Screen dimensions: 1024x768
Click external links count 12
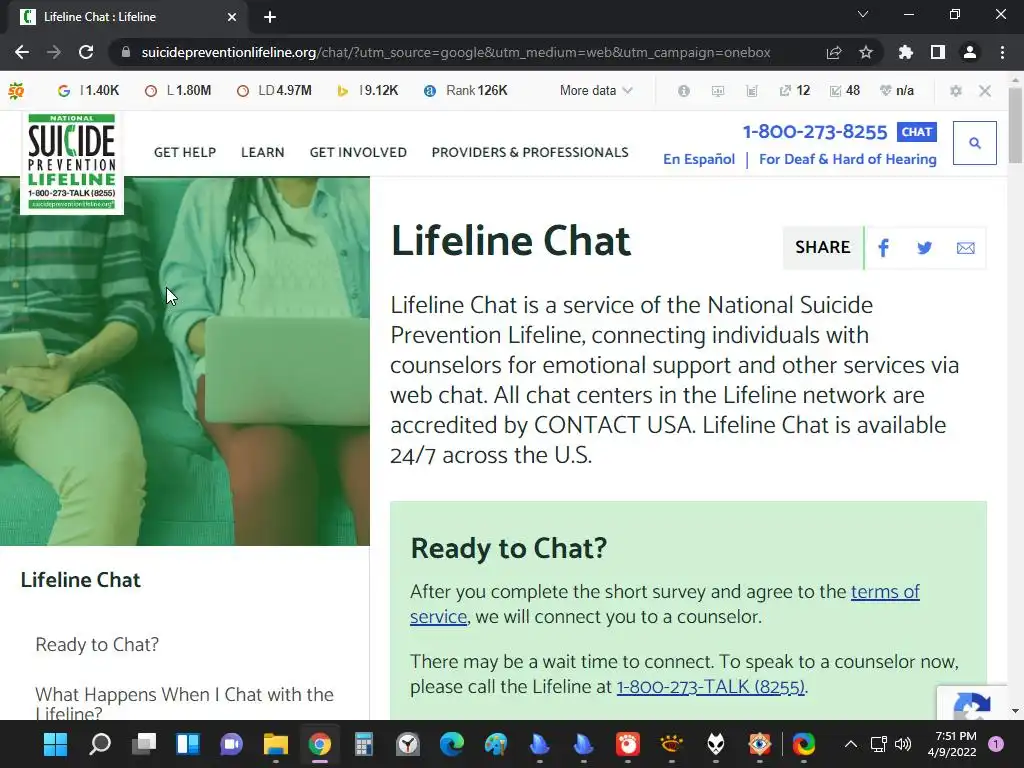tap(795, 91)
